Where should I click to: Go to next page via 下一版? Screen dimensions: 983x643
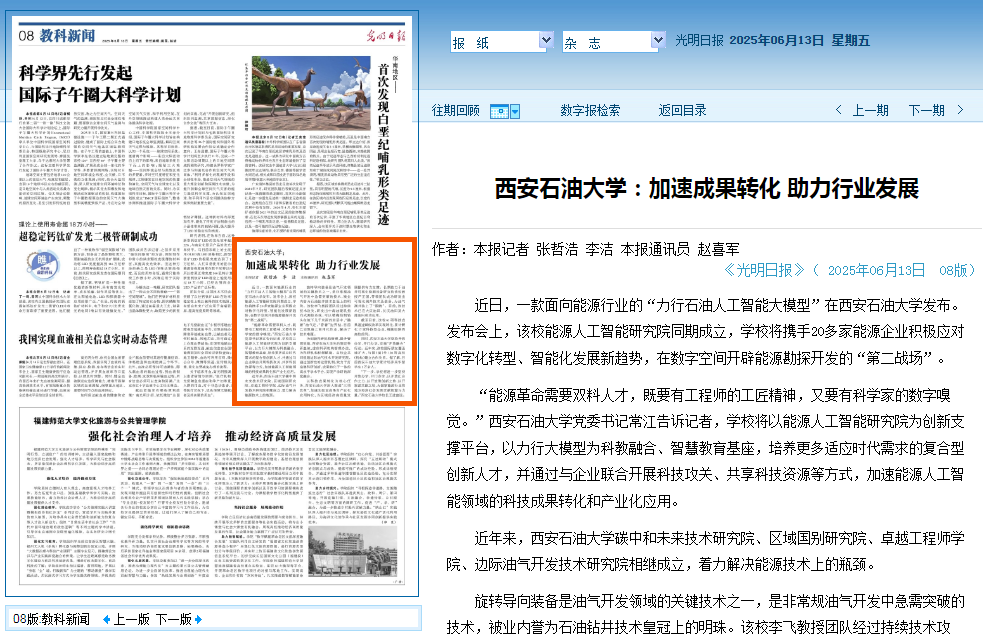(x=173, y=620)
